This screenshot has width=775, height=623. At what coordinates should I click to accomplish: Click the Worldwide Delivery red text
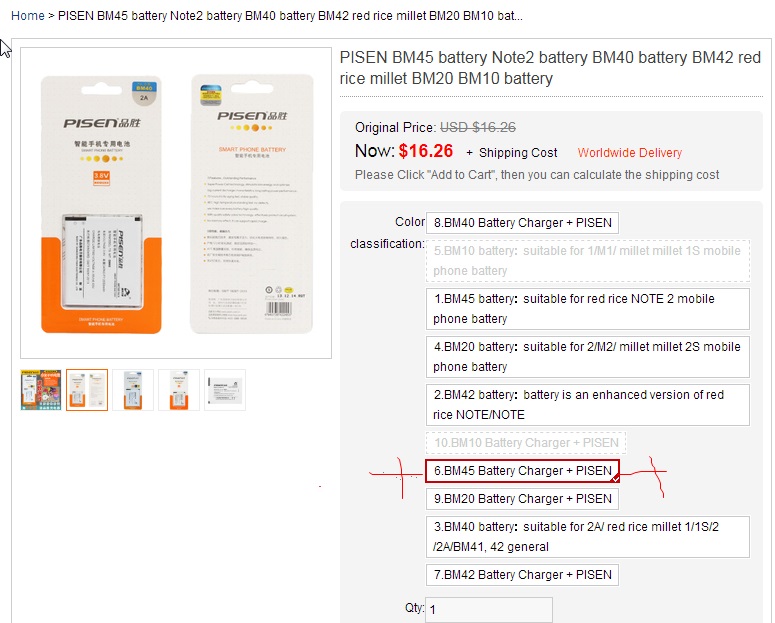(630, 153)
